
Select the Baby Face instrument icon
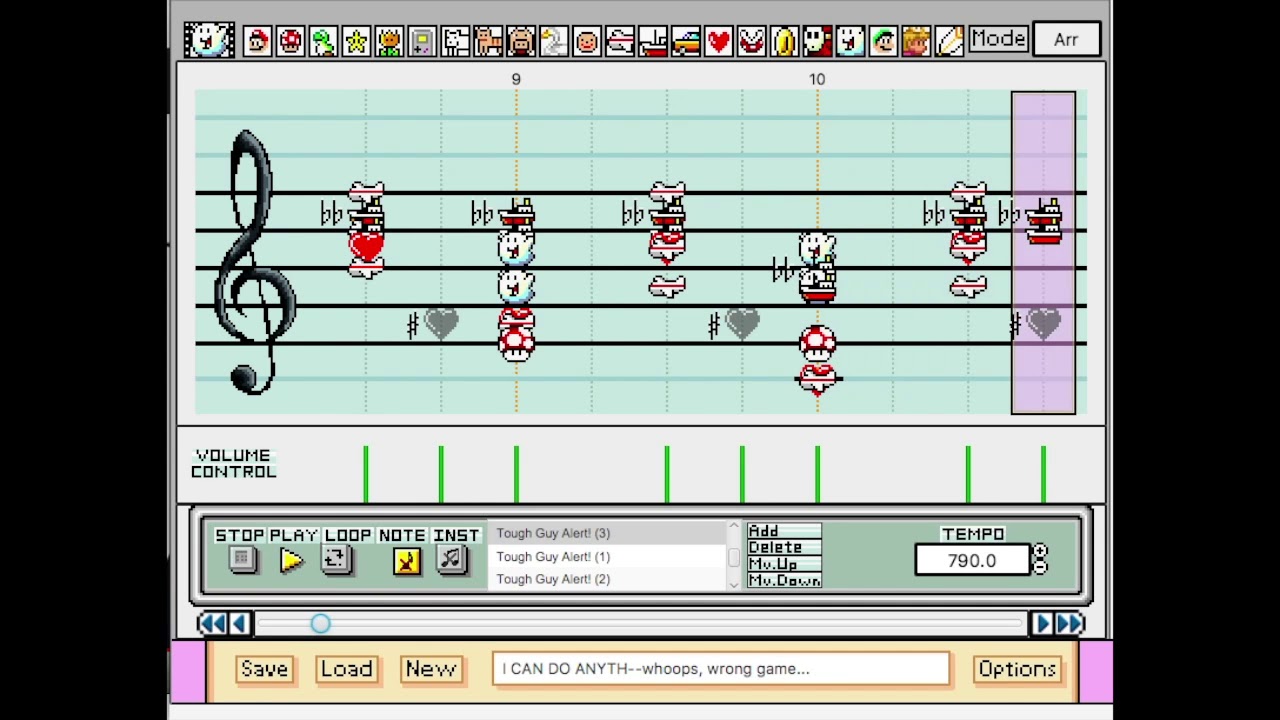pyautogui.click(x=587, y=41)
